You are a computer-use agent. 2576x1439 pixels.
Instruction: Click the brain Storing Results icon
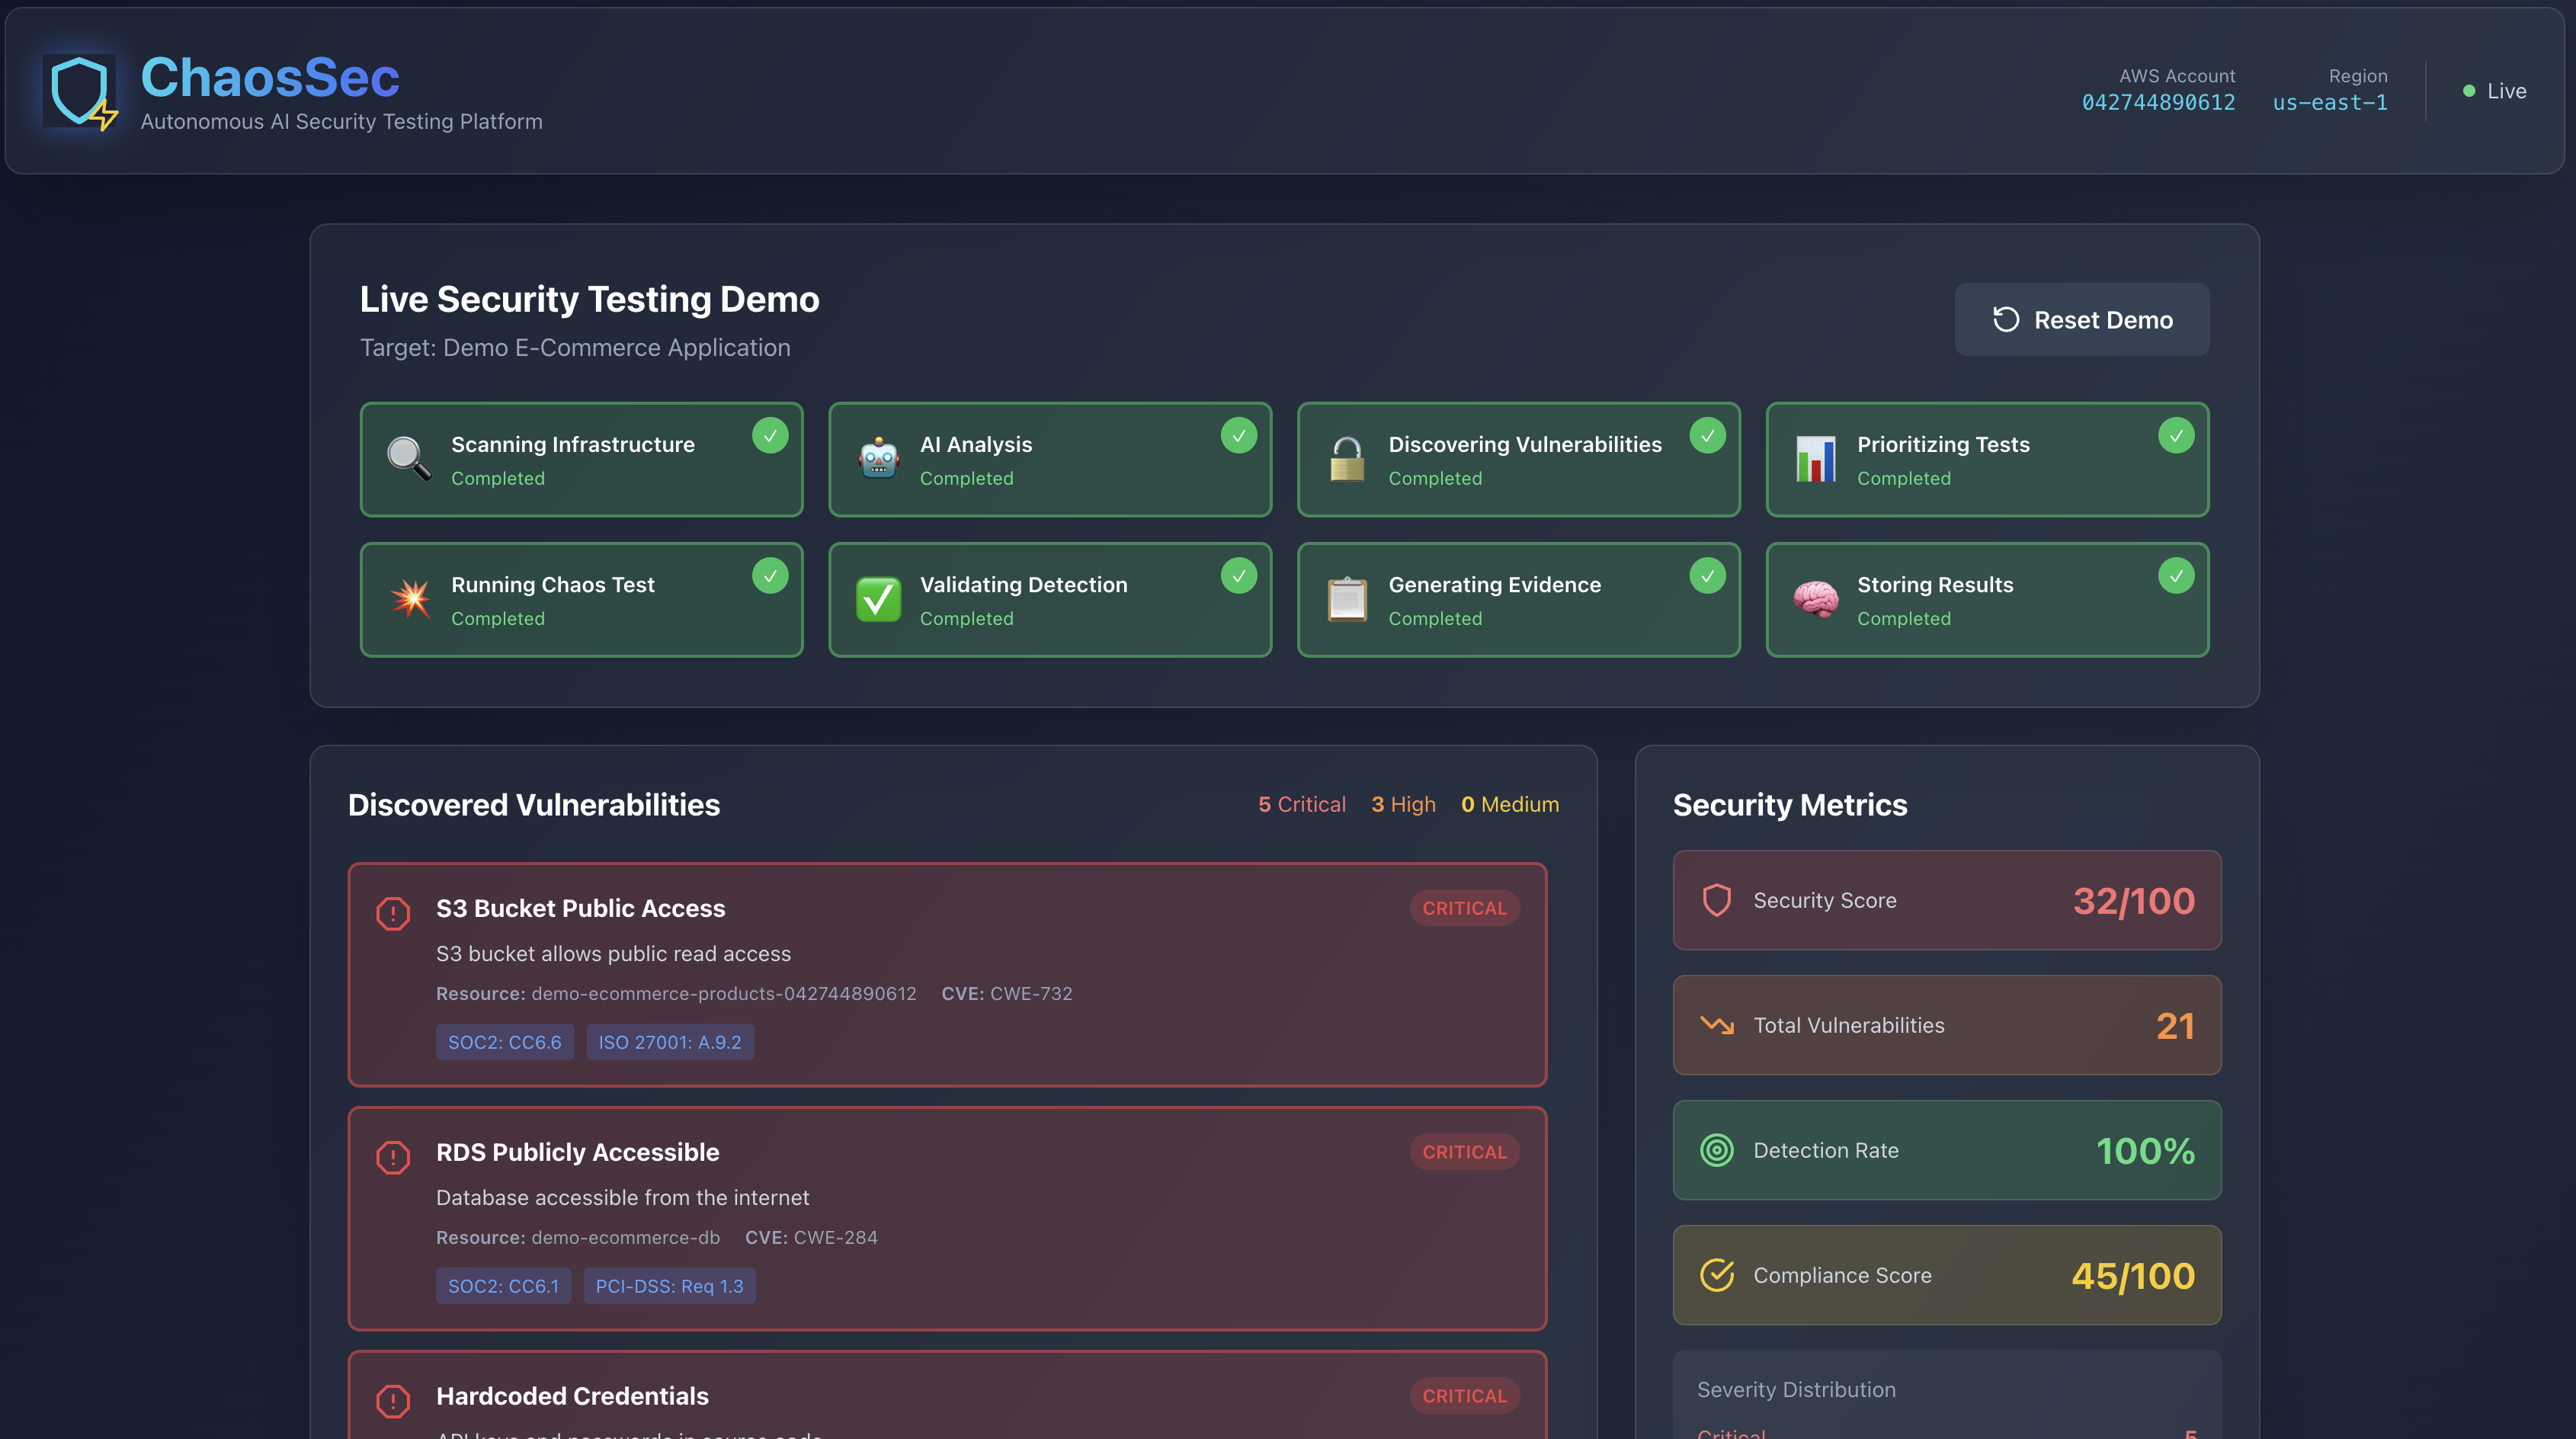pyautogui.click(x=1815, y=599)
